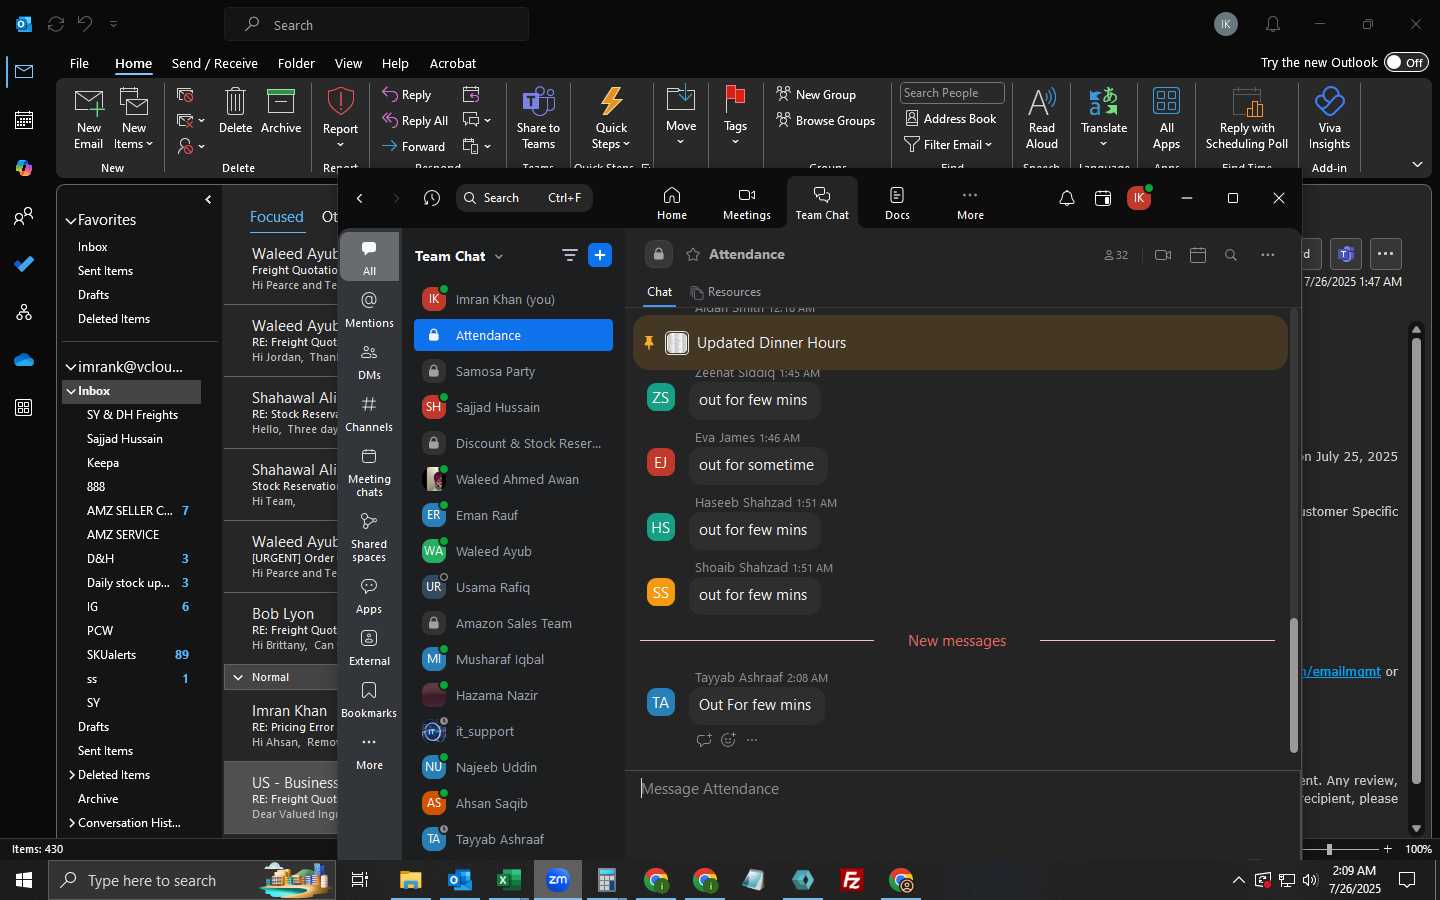Open emailmgmt link in reading pane

1341,671
